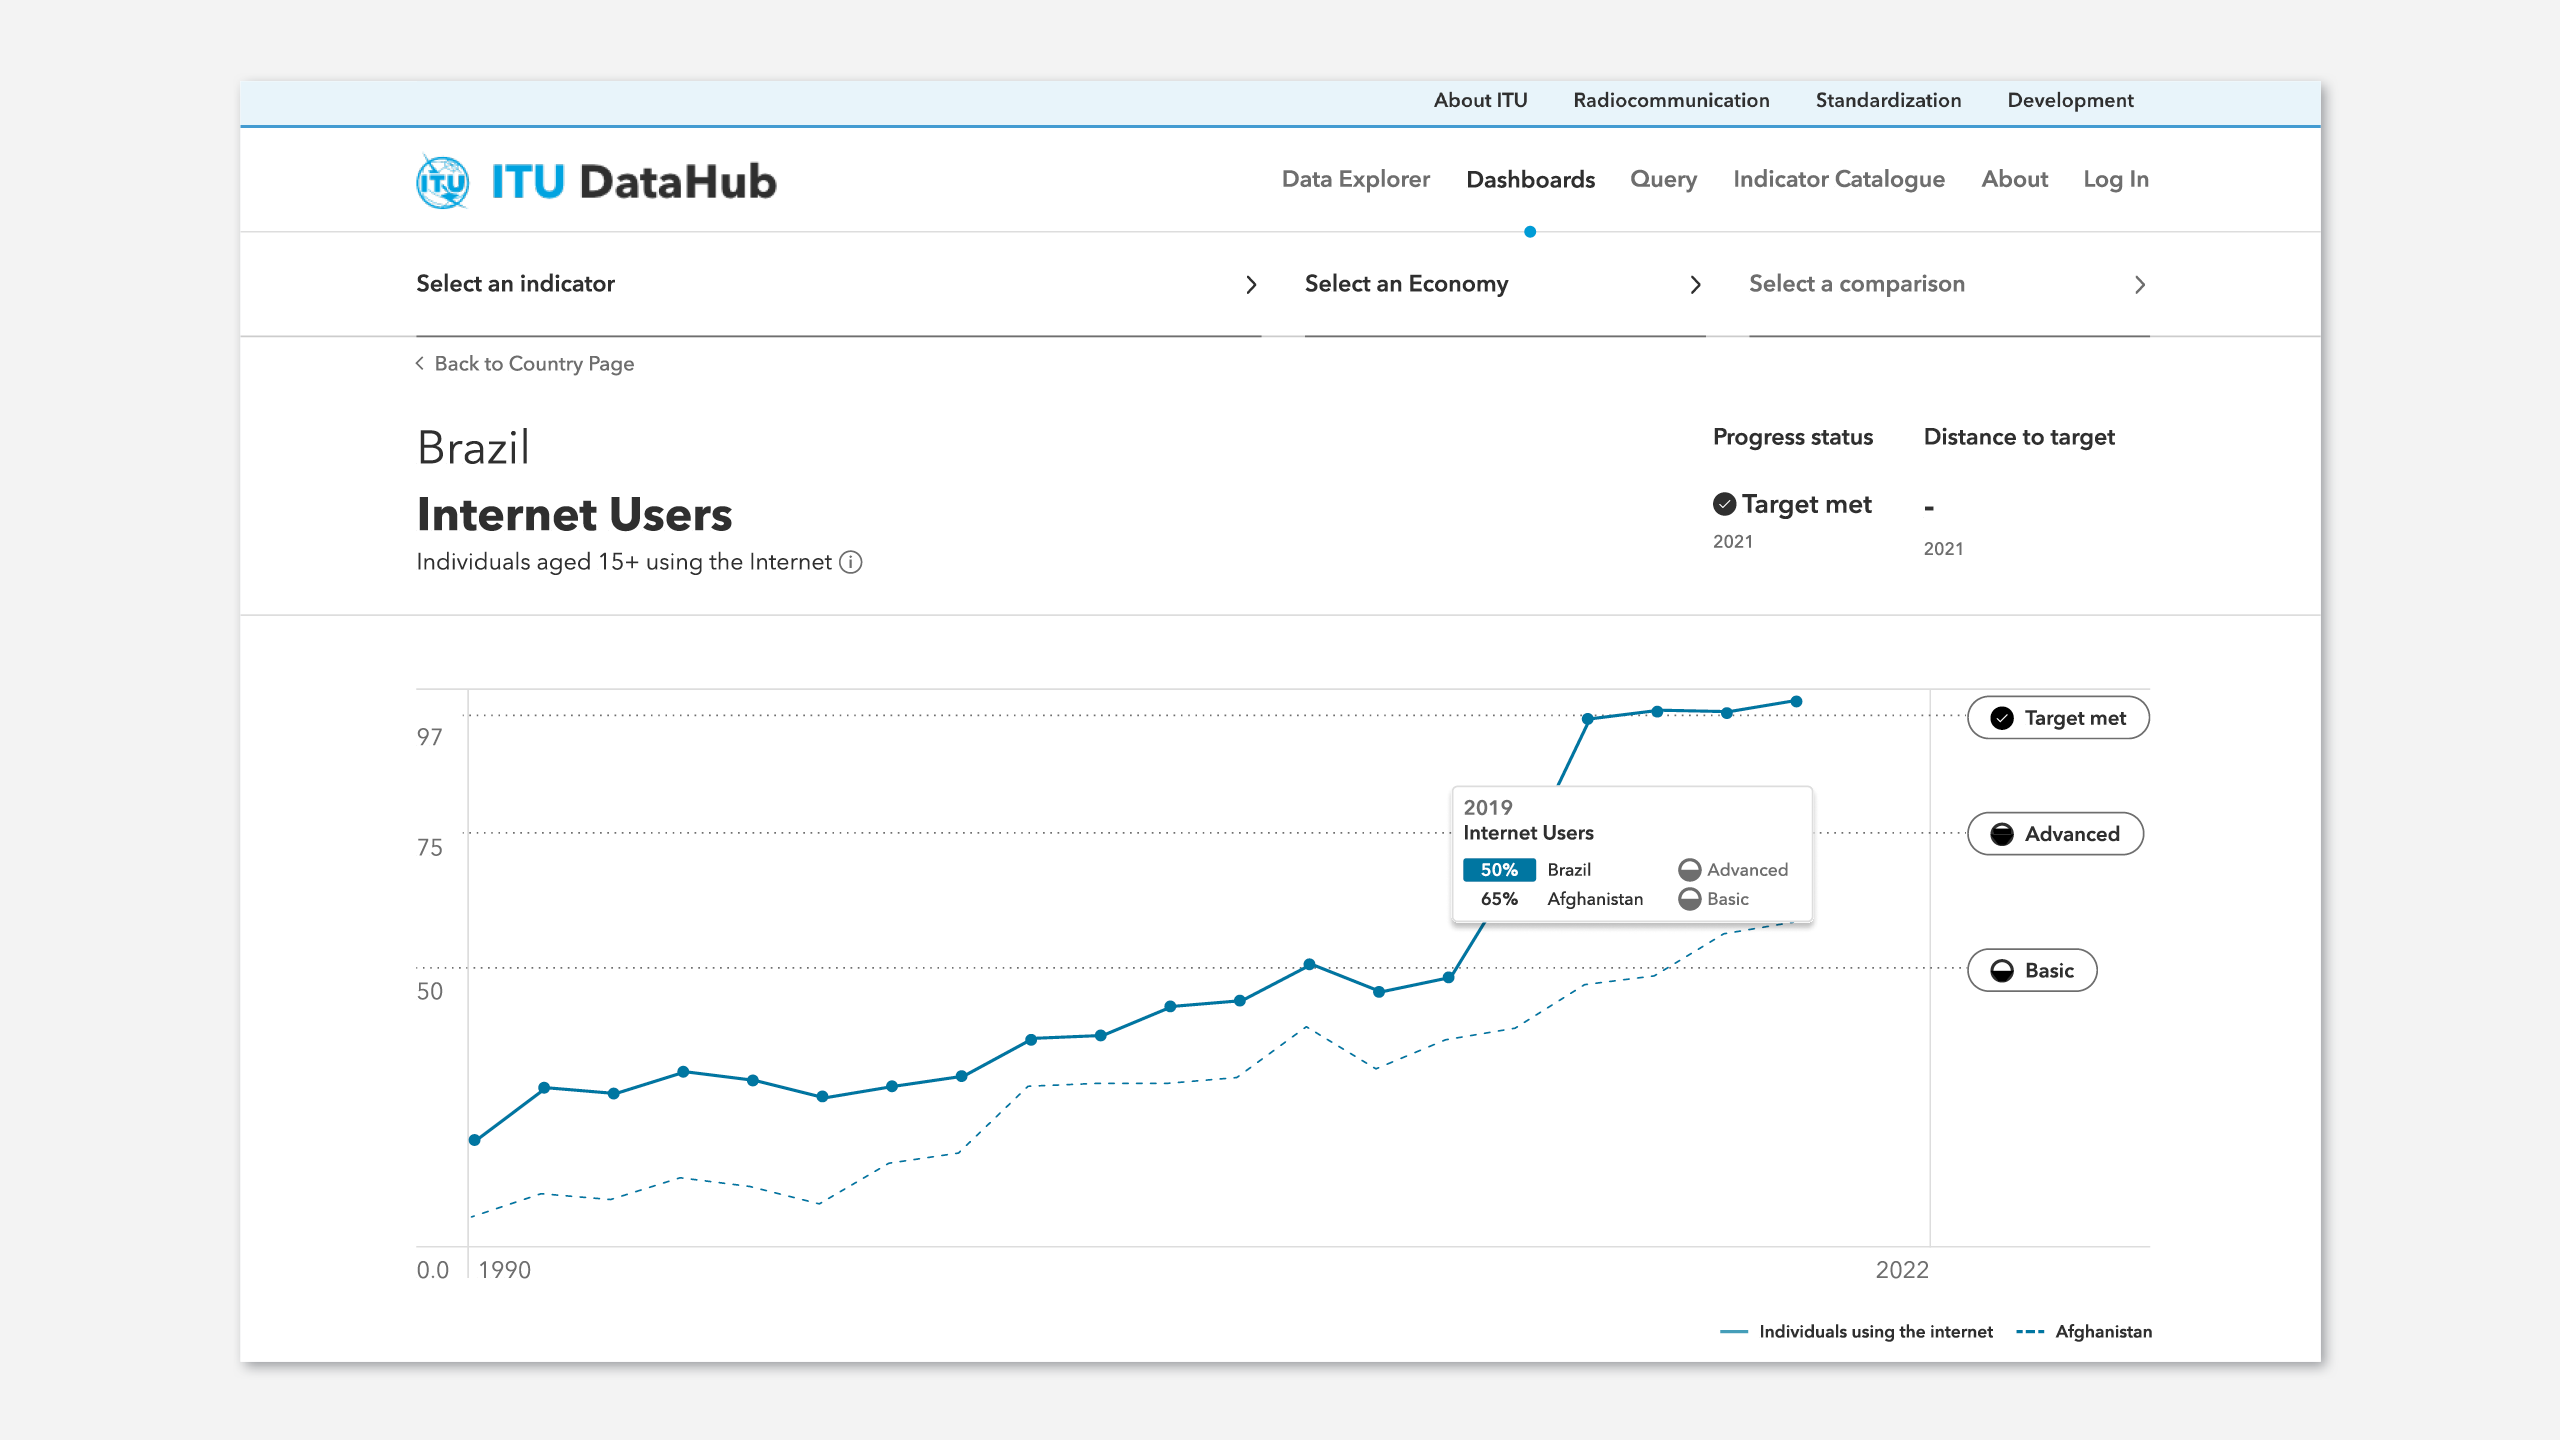Toggle the Target met chart threshold pill
This screenshot has width=2560, height=1440.
pos(2058,718)
